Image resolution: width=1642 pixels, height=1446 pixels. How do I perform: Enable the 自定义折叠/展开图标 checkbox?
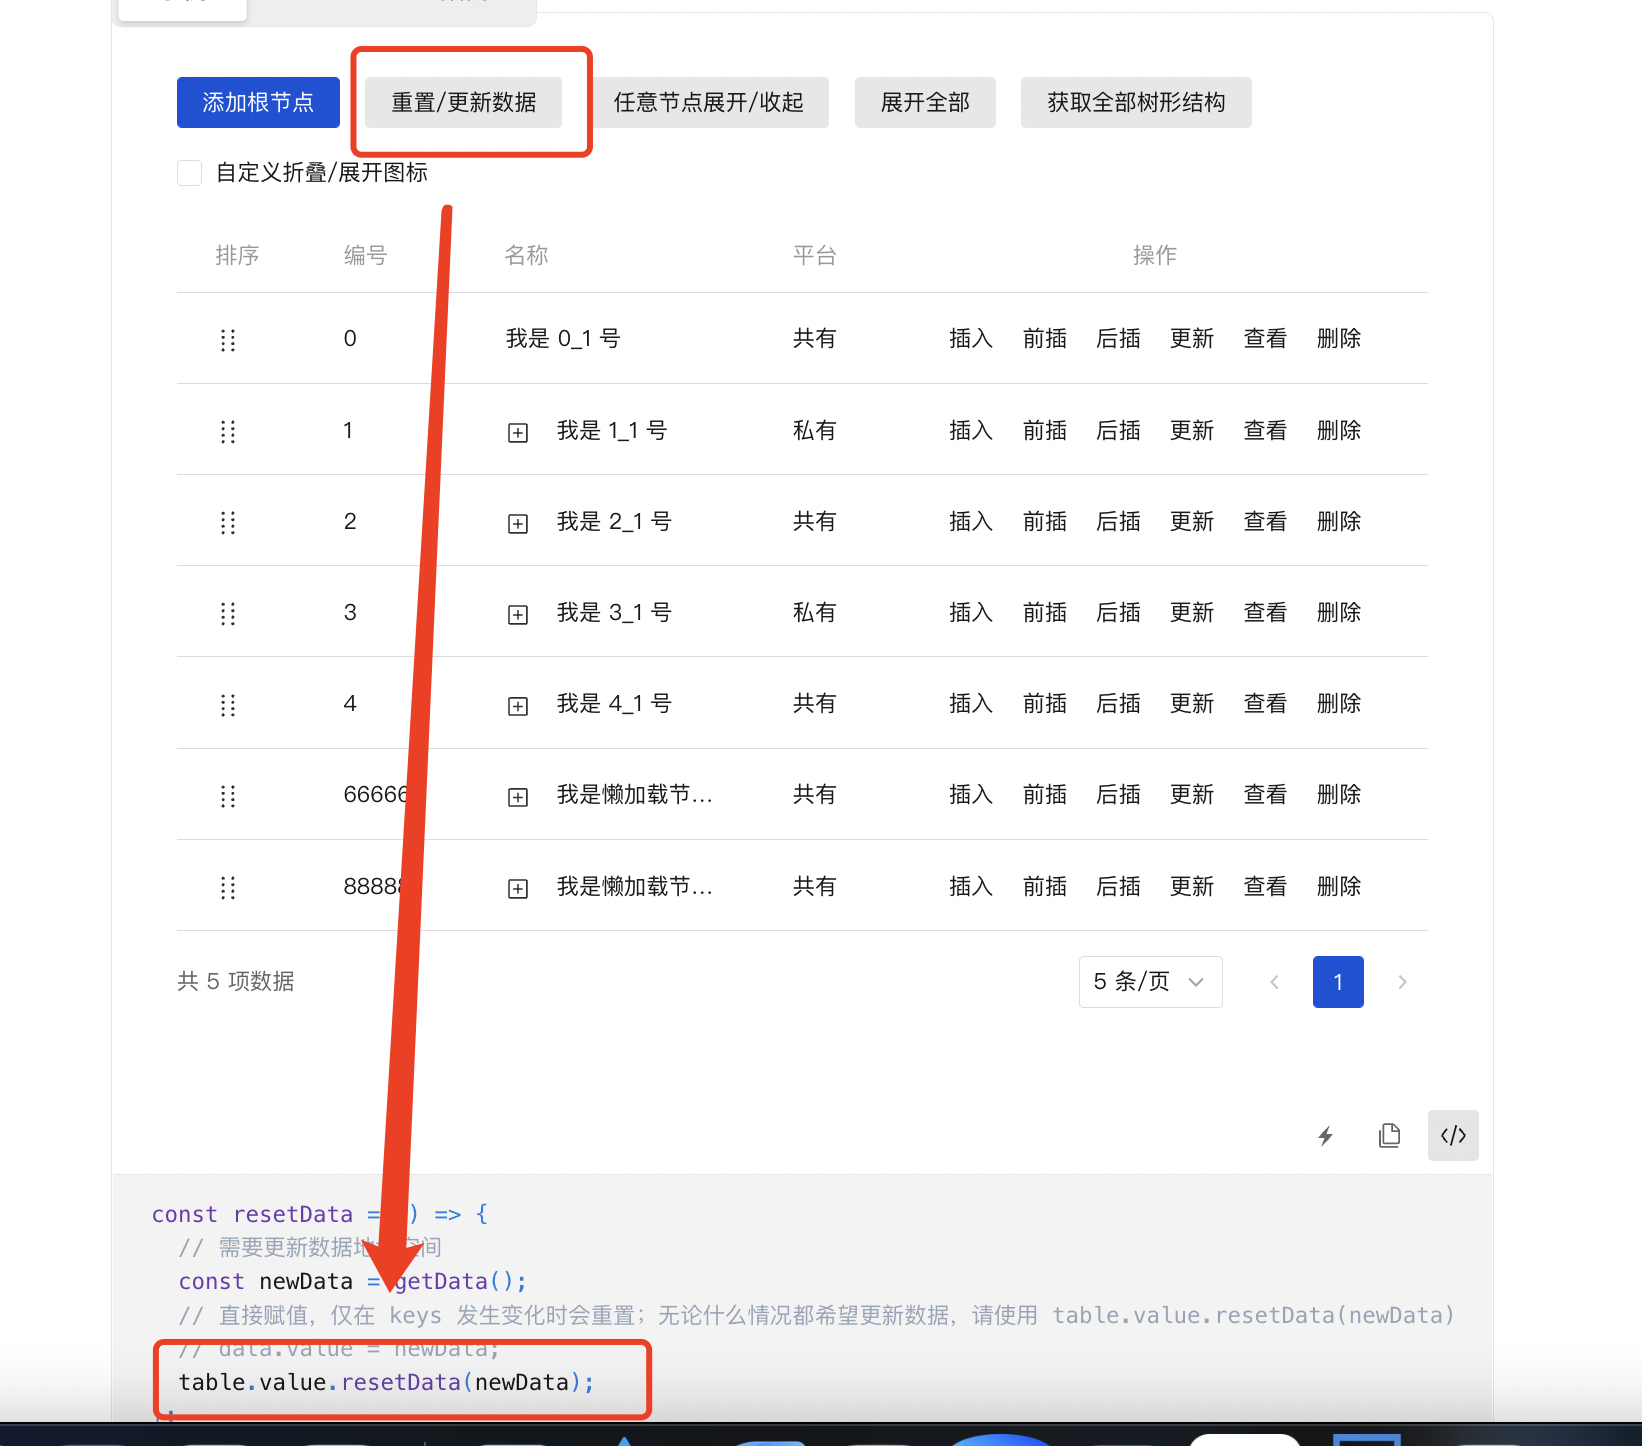pos(189,172)
